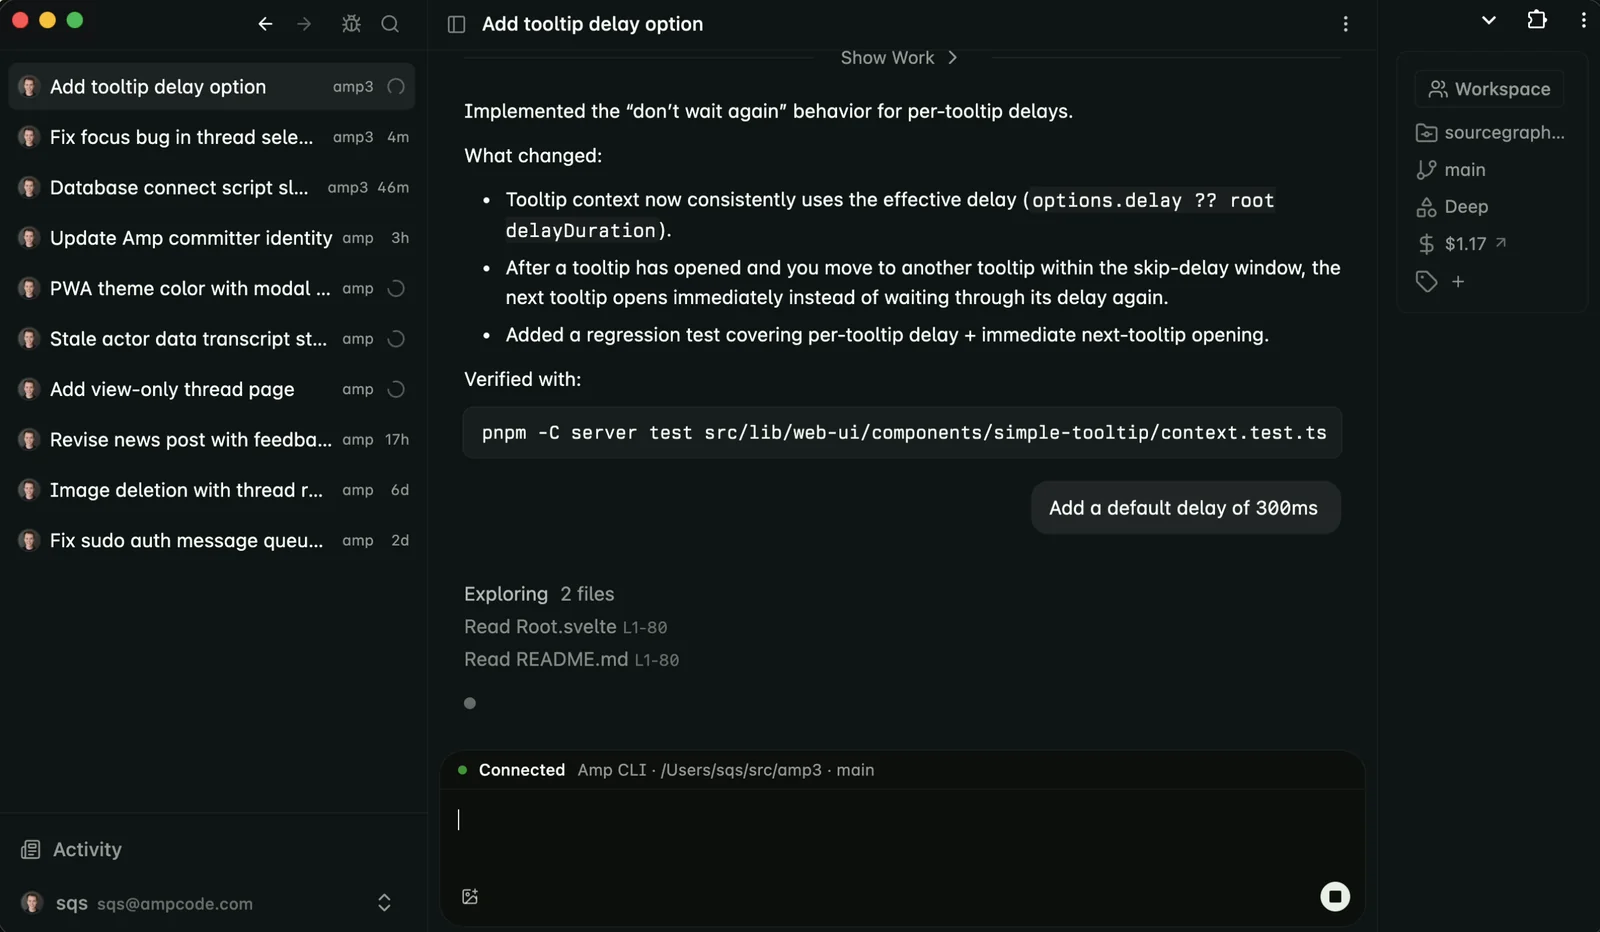This screenshot has width=1600, height=932.
Task: Open the top-right vertical dots menu
Action: [x=1583, y=19]
